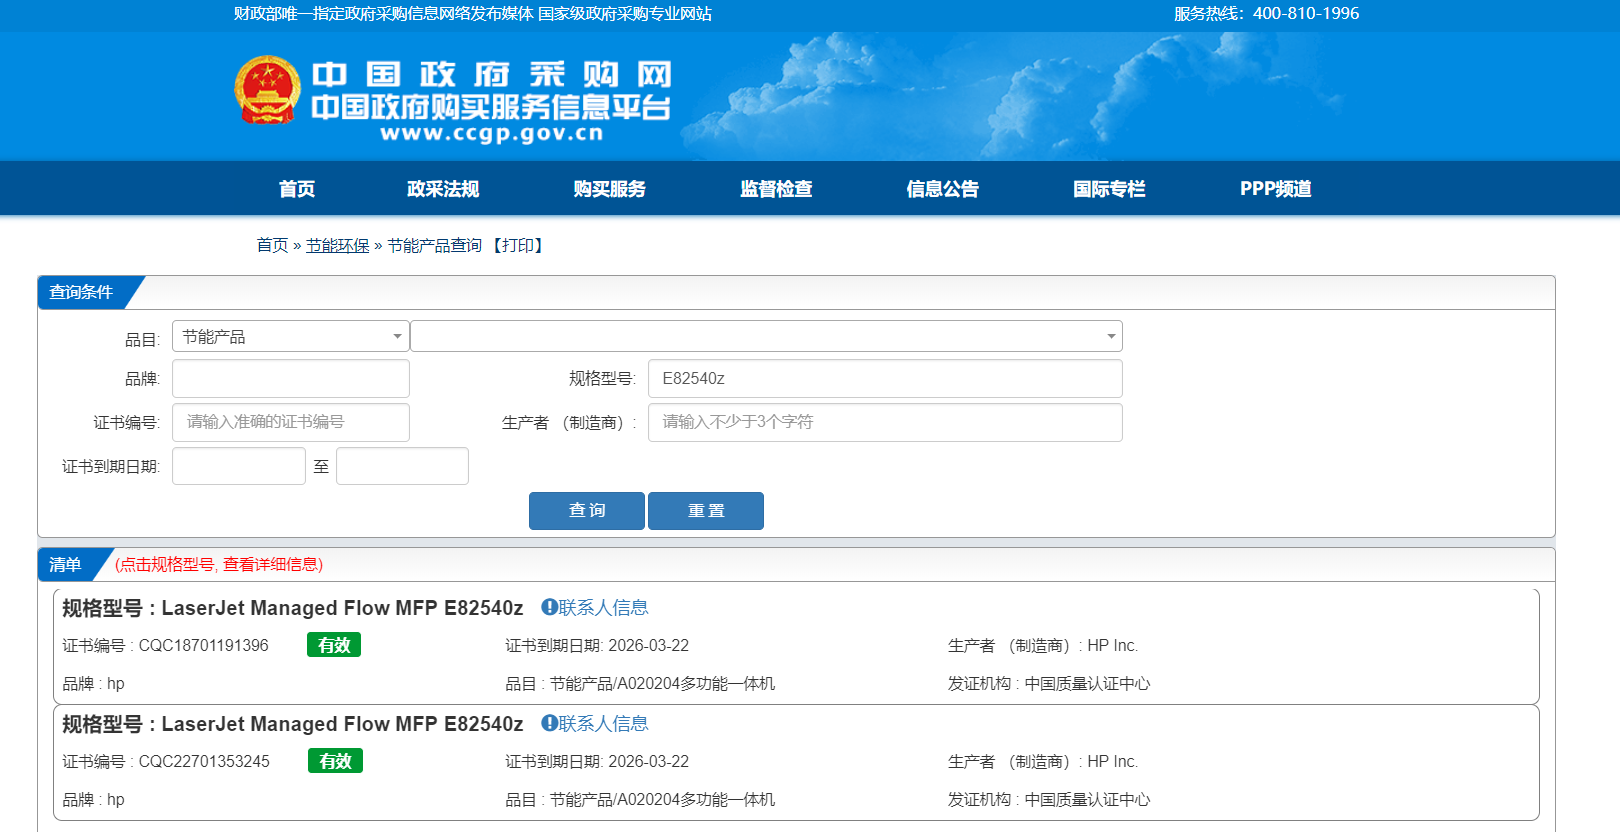
Task: Open 政采法规 menu item
Action: [443, 189]
